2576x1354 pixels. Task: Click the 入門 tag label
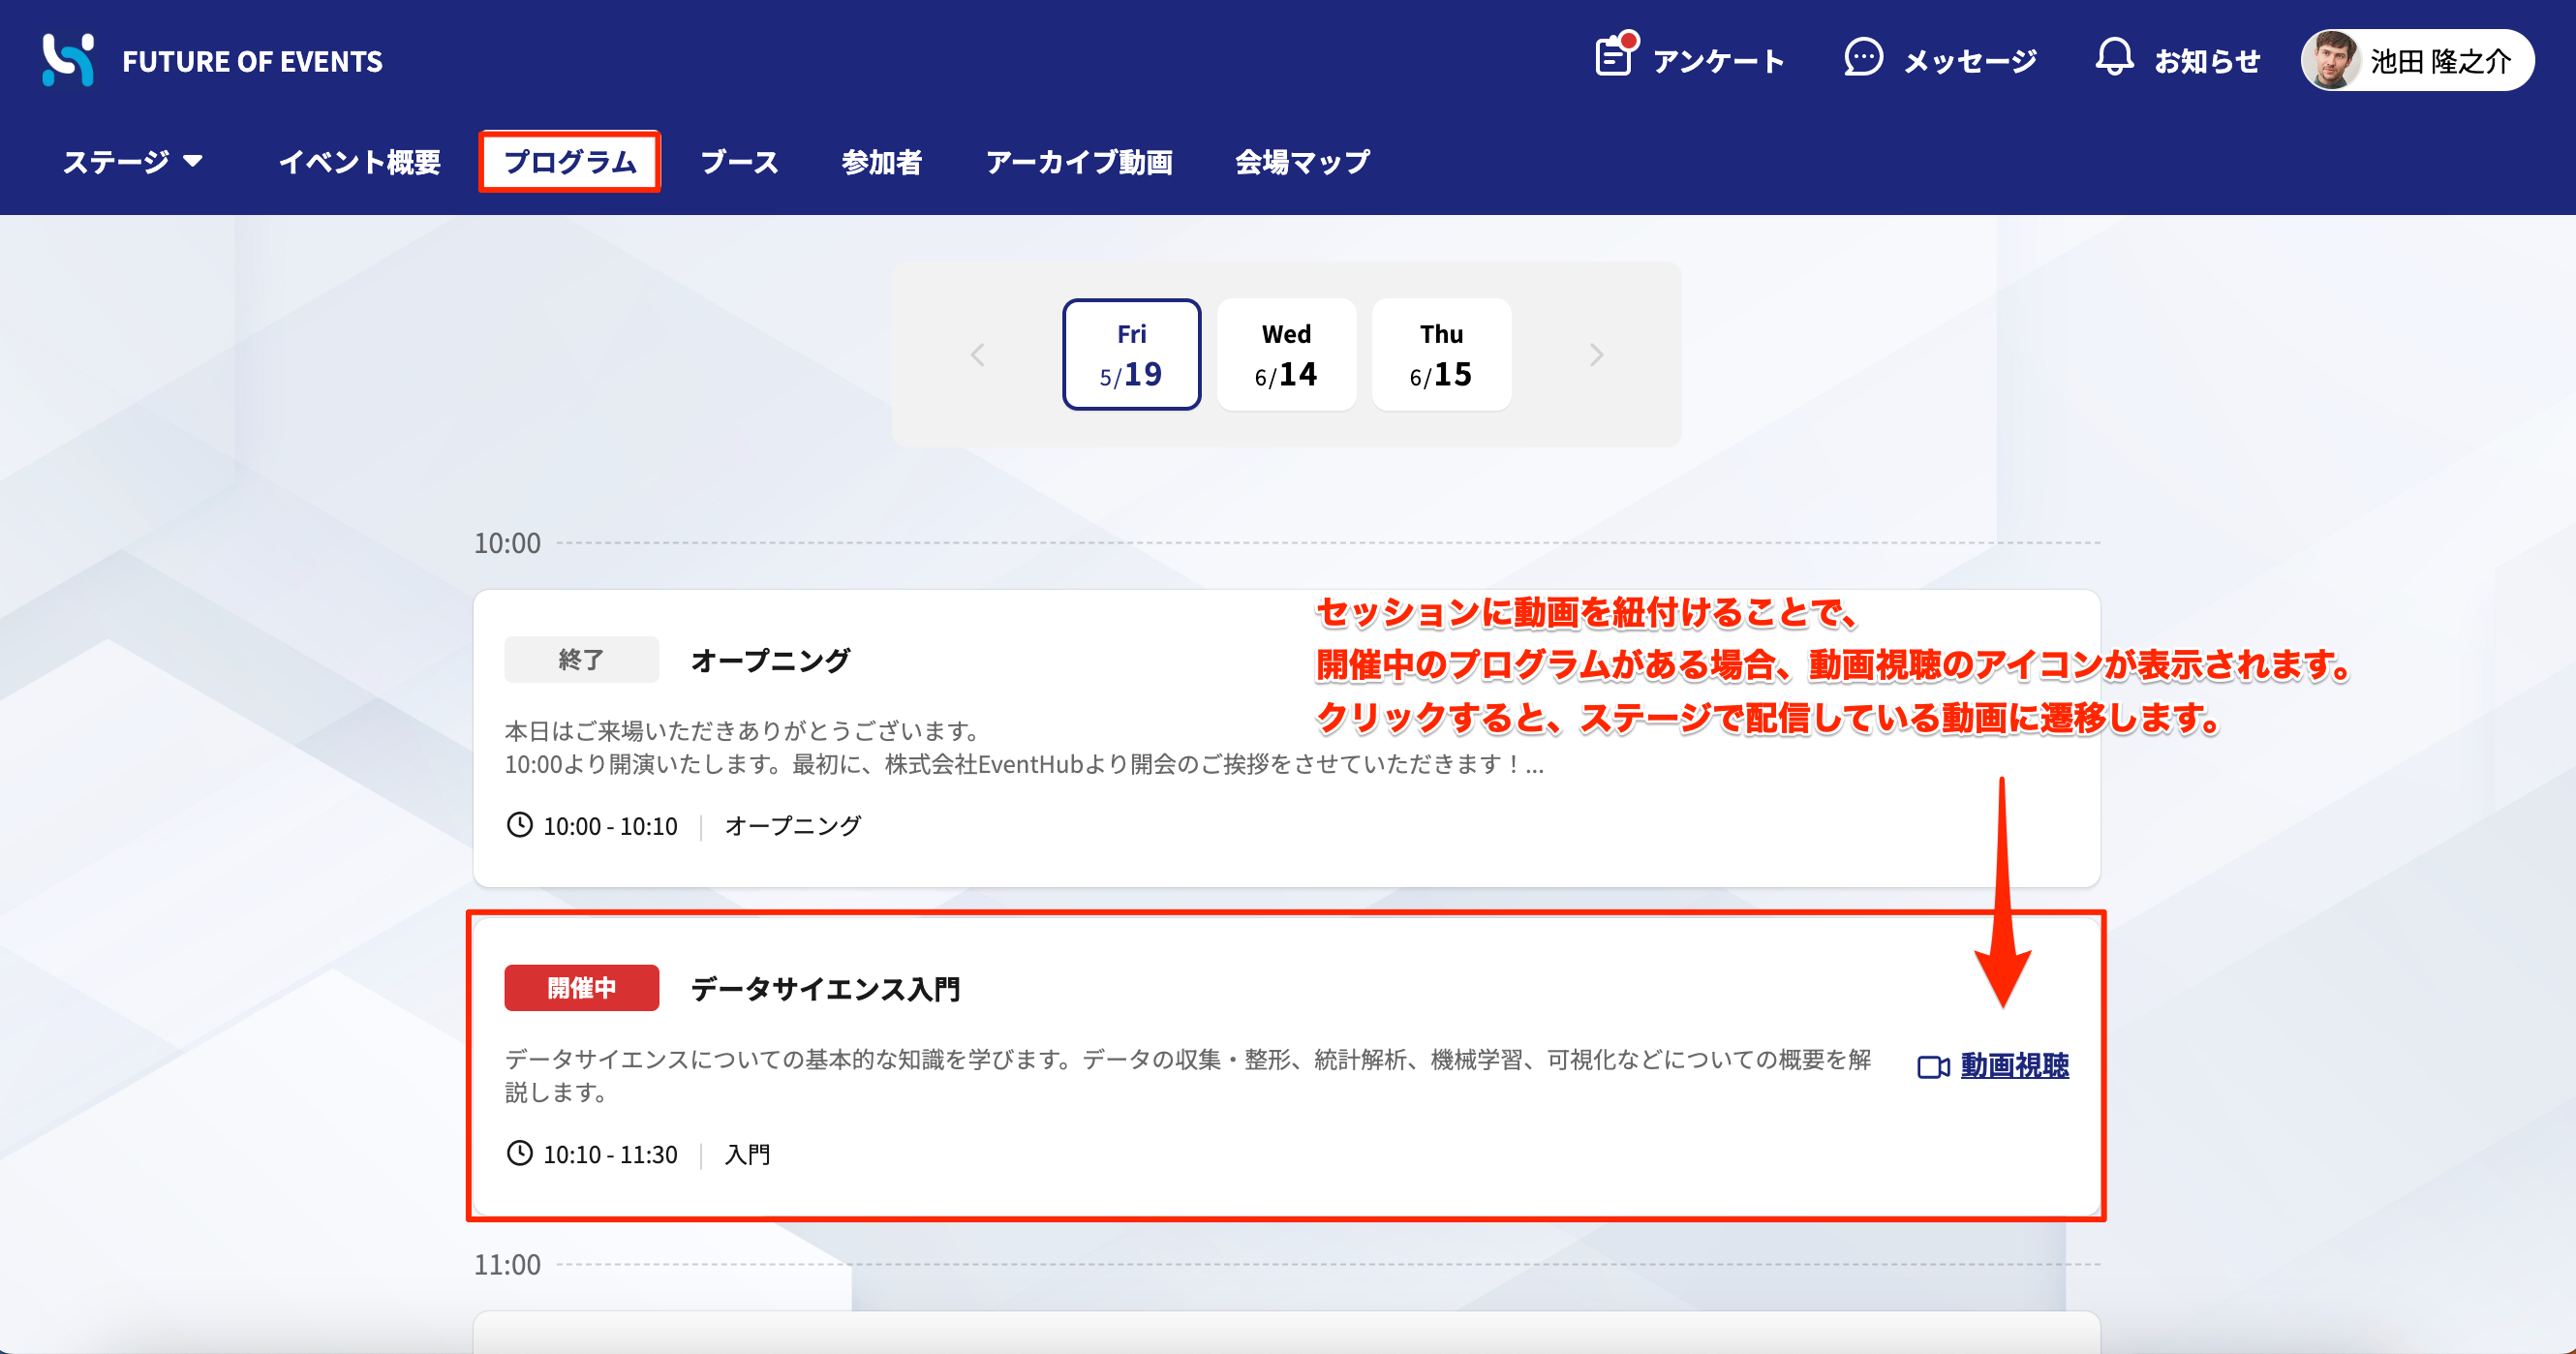pos(747,1154)
